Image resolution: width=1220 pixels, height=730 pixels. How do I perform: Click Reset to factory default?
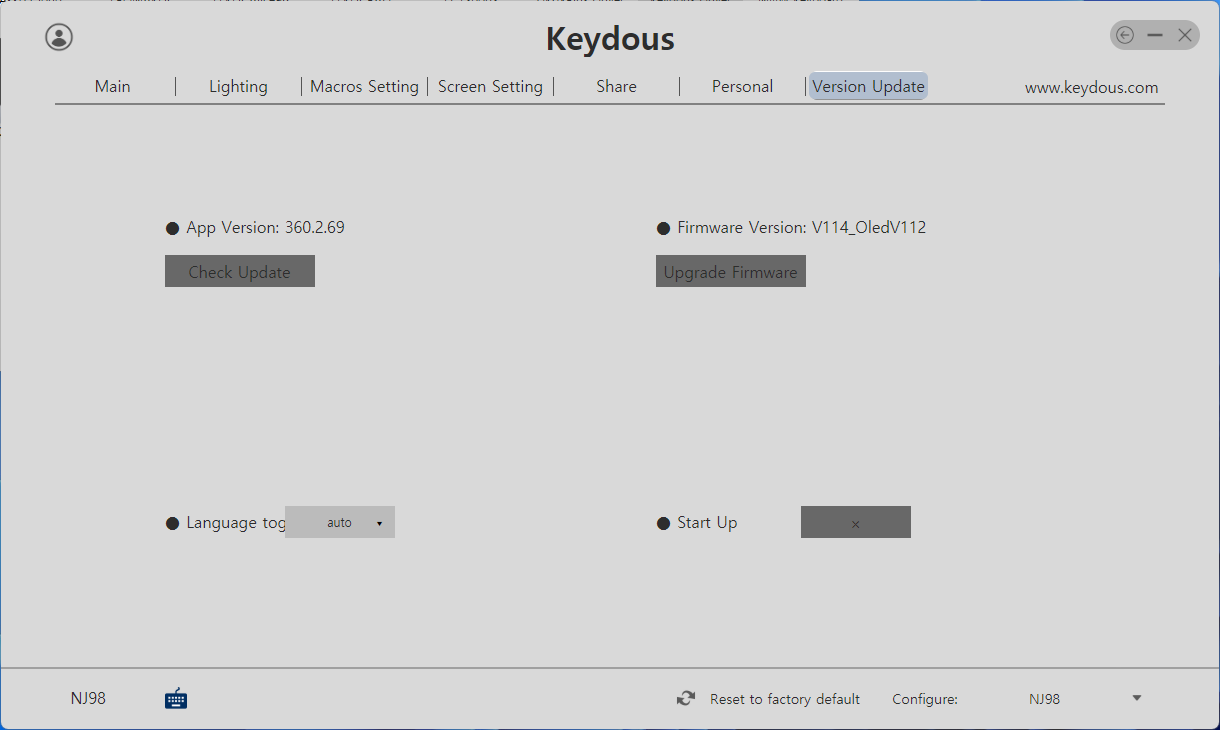click(x=785, y=699)
